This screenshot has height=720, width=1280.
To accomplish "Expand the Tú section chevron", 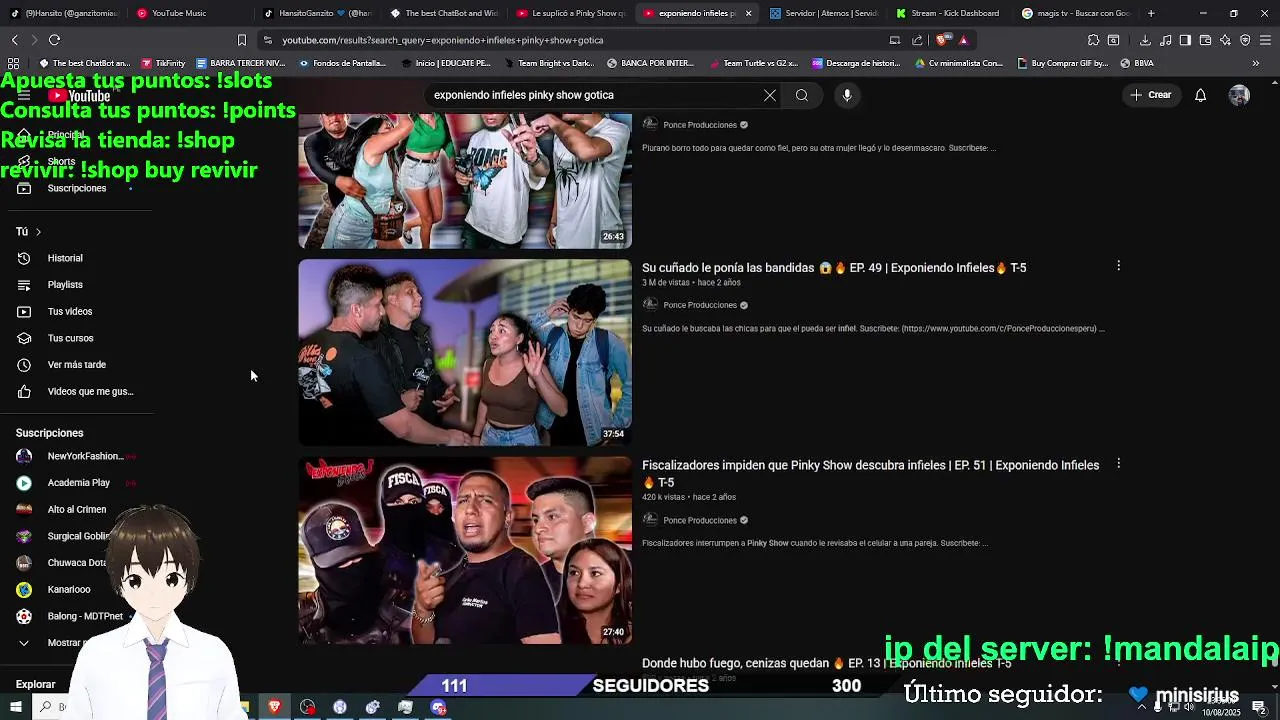I will click(x=38, y=232).
